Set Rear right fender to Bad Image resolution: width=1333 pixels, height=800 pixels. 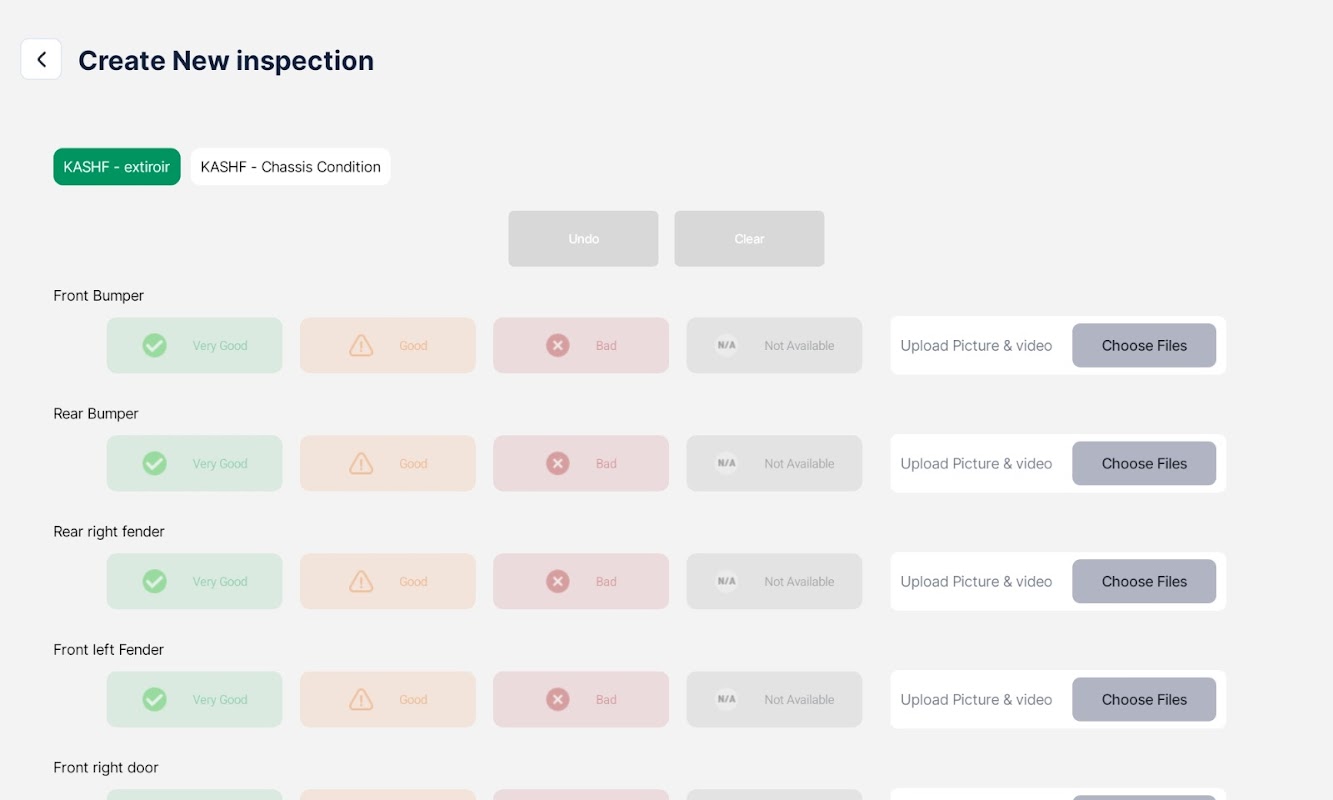(581, 582)
